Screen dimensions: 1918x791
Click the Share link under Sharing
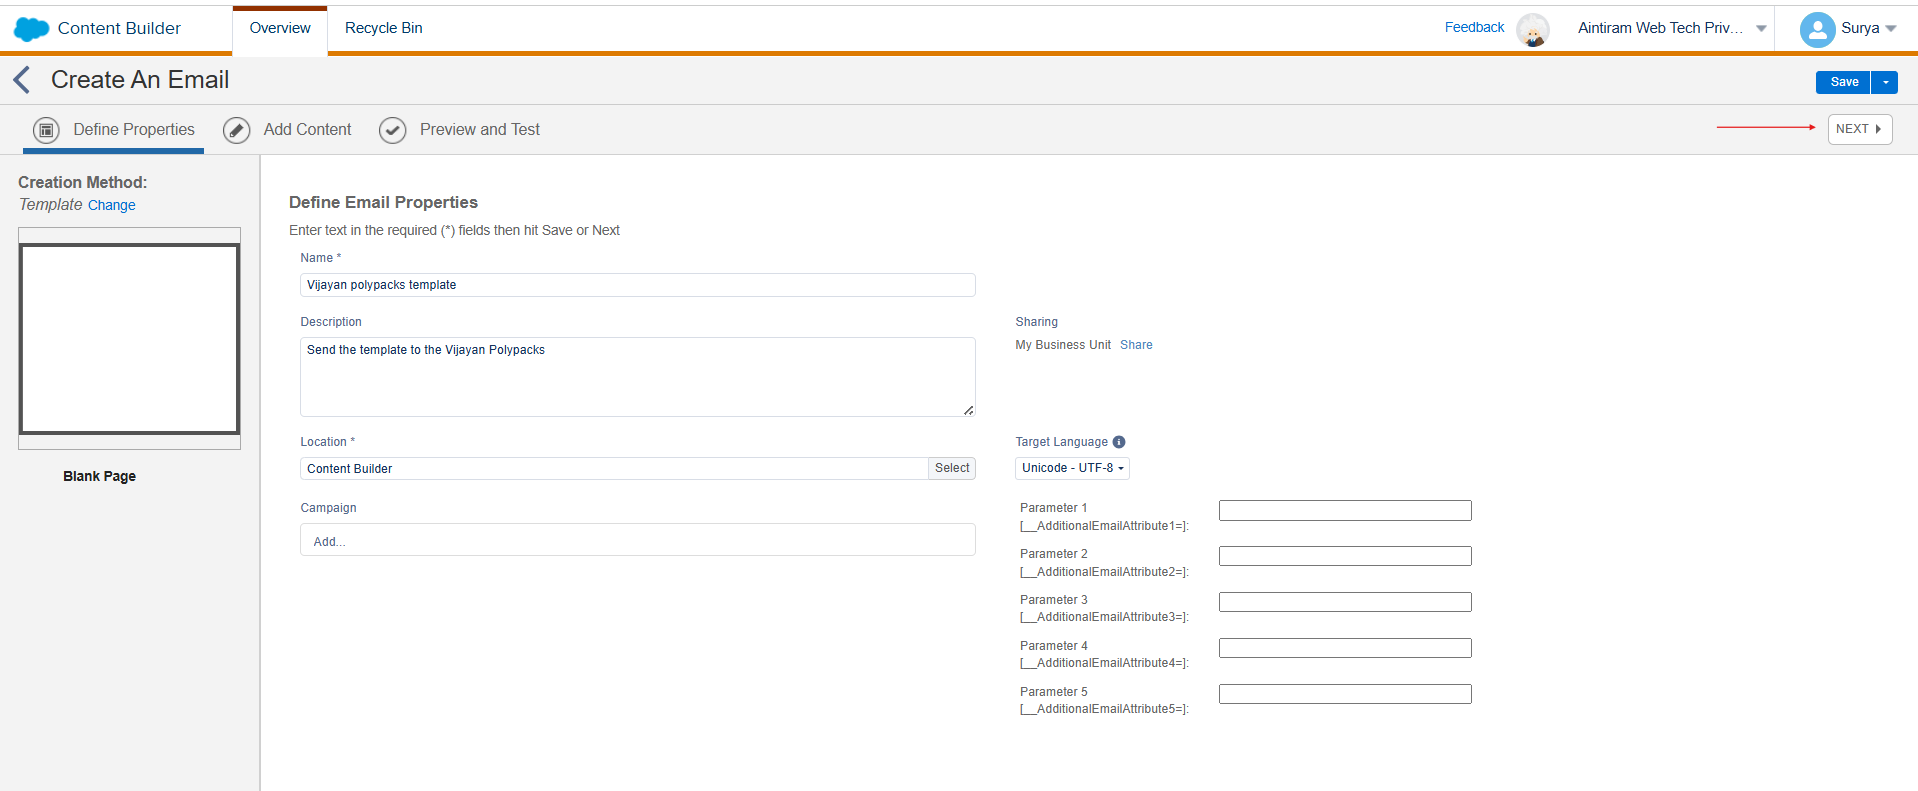[x=1136, y=345]
